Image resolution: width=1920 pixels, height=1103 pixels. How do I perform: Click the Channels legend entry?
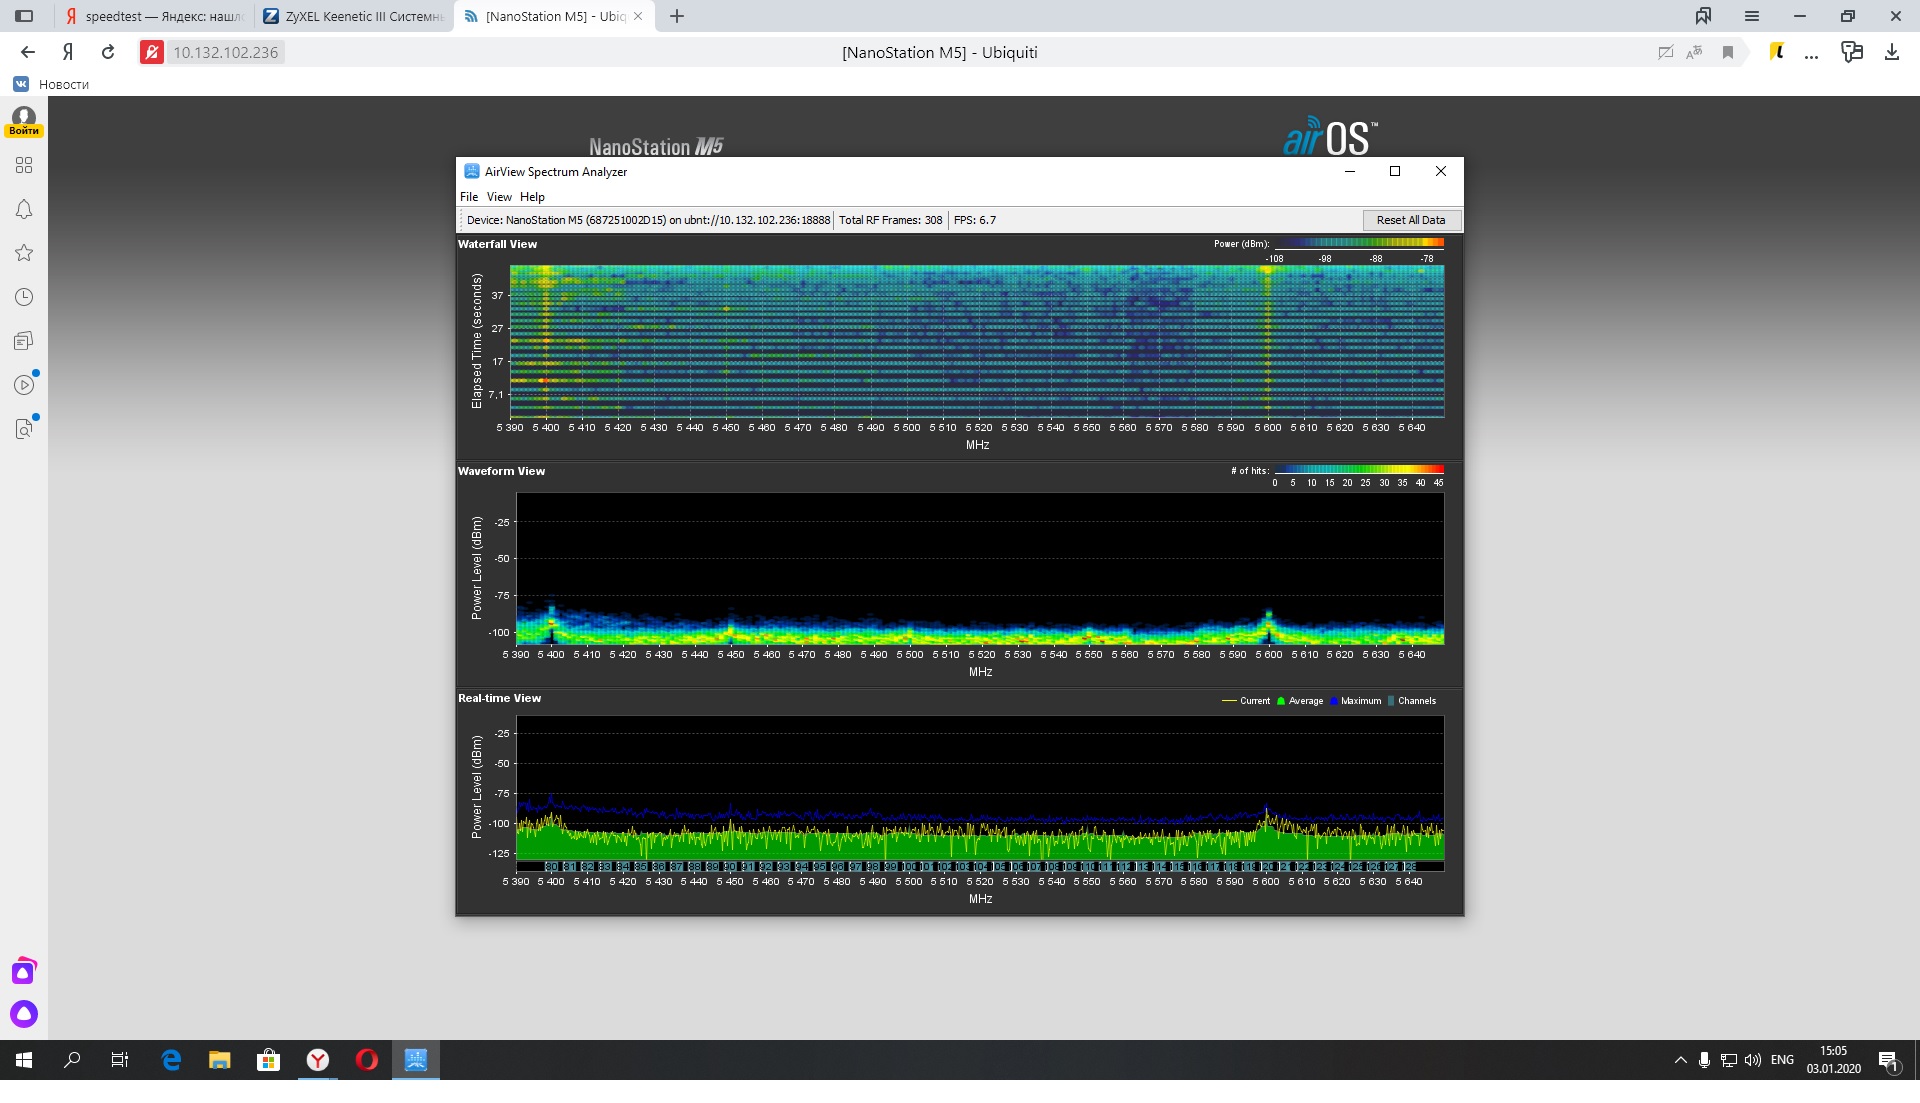(x=1412, y=701)
